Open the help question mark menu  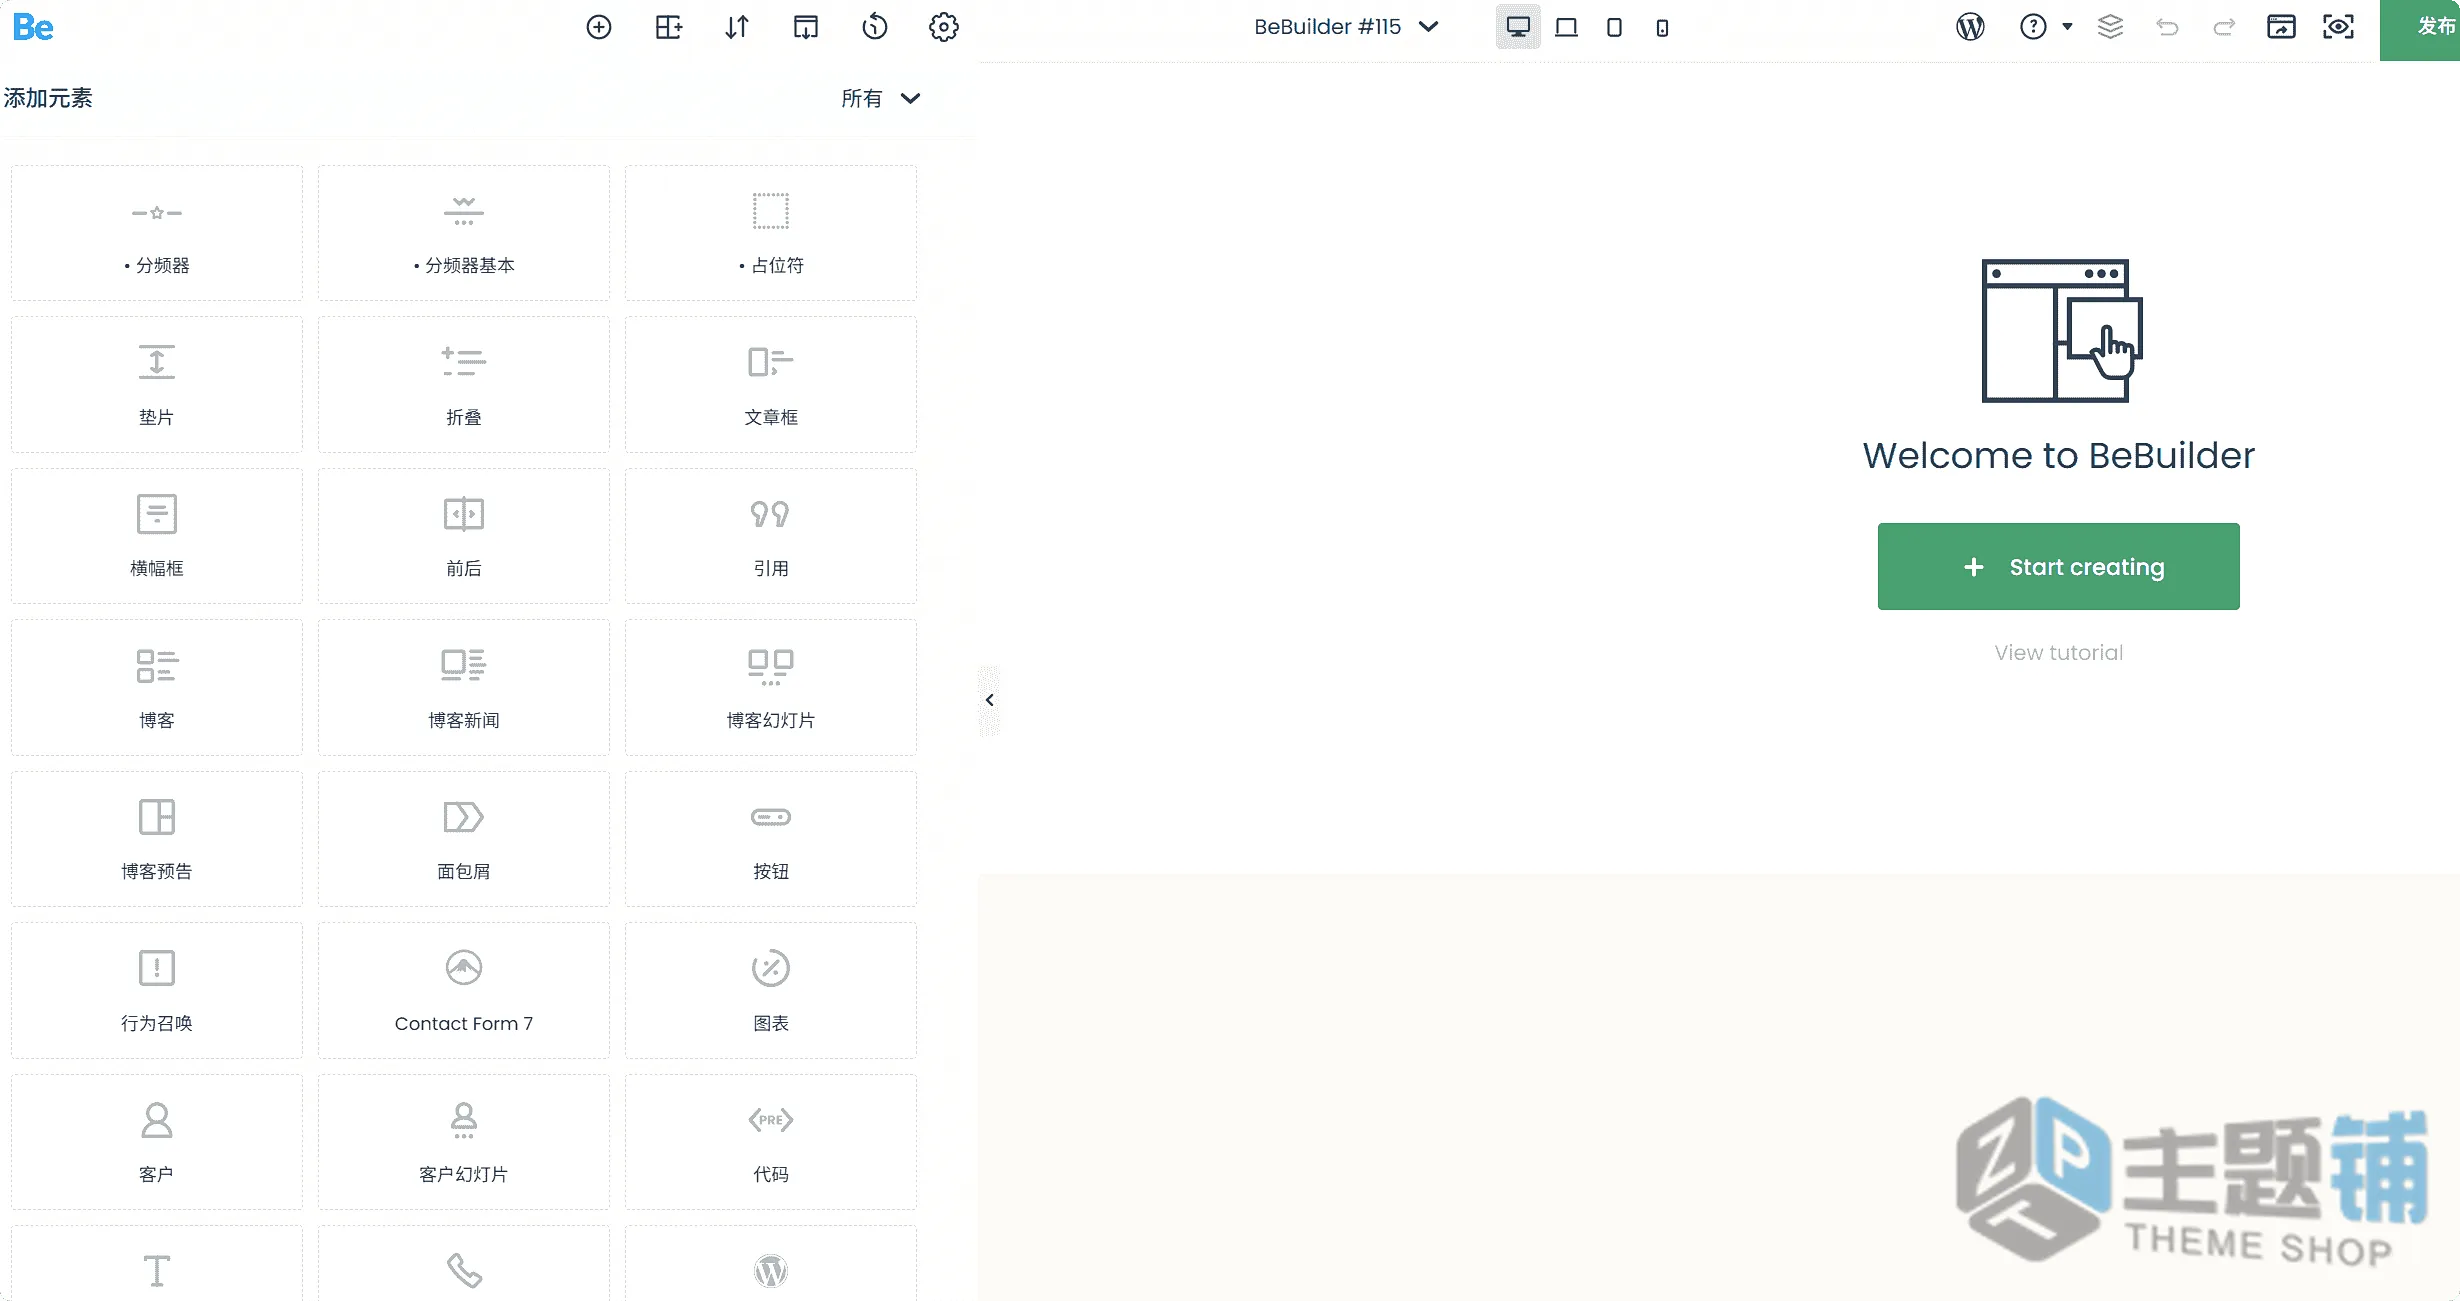coord(2045,27)
